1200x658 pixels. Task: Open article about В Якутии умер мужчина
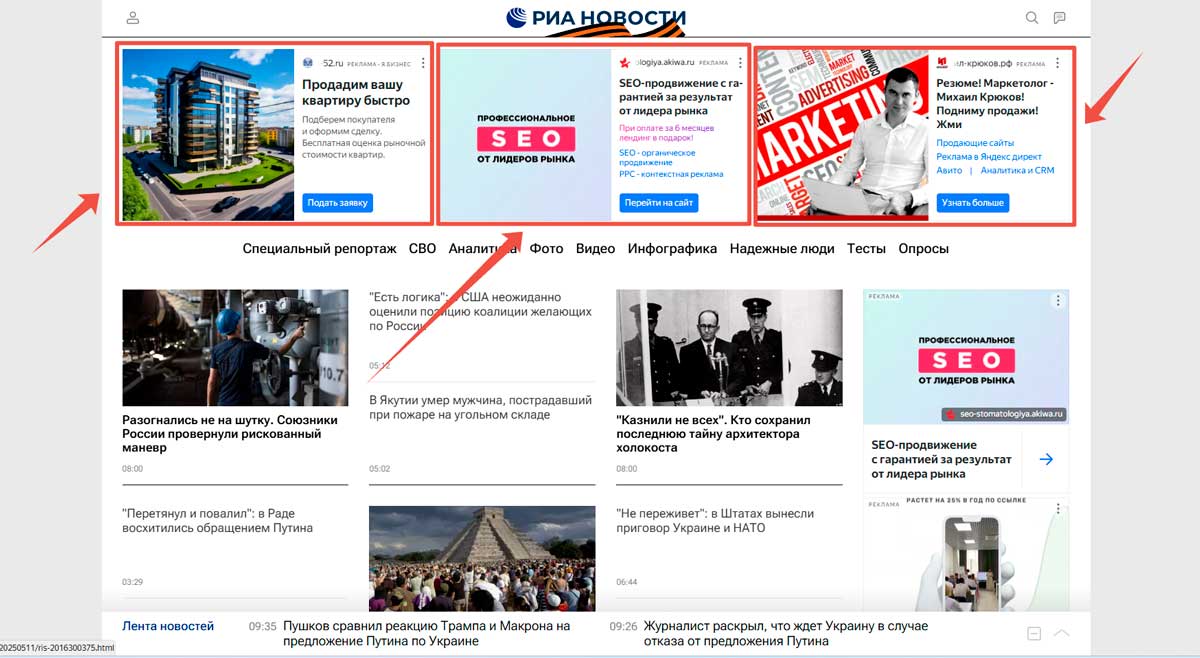click(x=480, y=407)
